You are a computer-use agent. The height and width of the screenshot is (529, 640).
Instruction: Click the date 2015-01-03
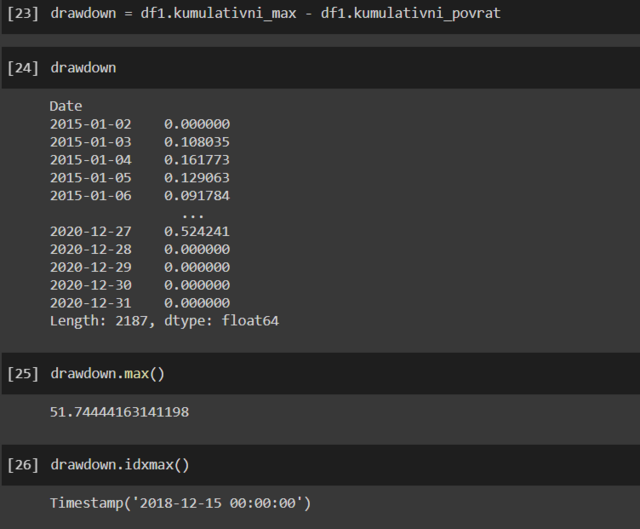pos(91,142)
